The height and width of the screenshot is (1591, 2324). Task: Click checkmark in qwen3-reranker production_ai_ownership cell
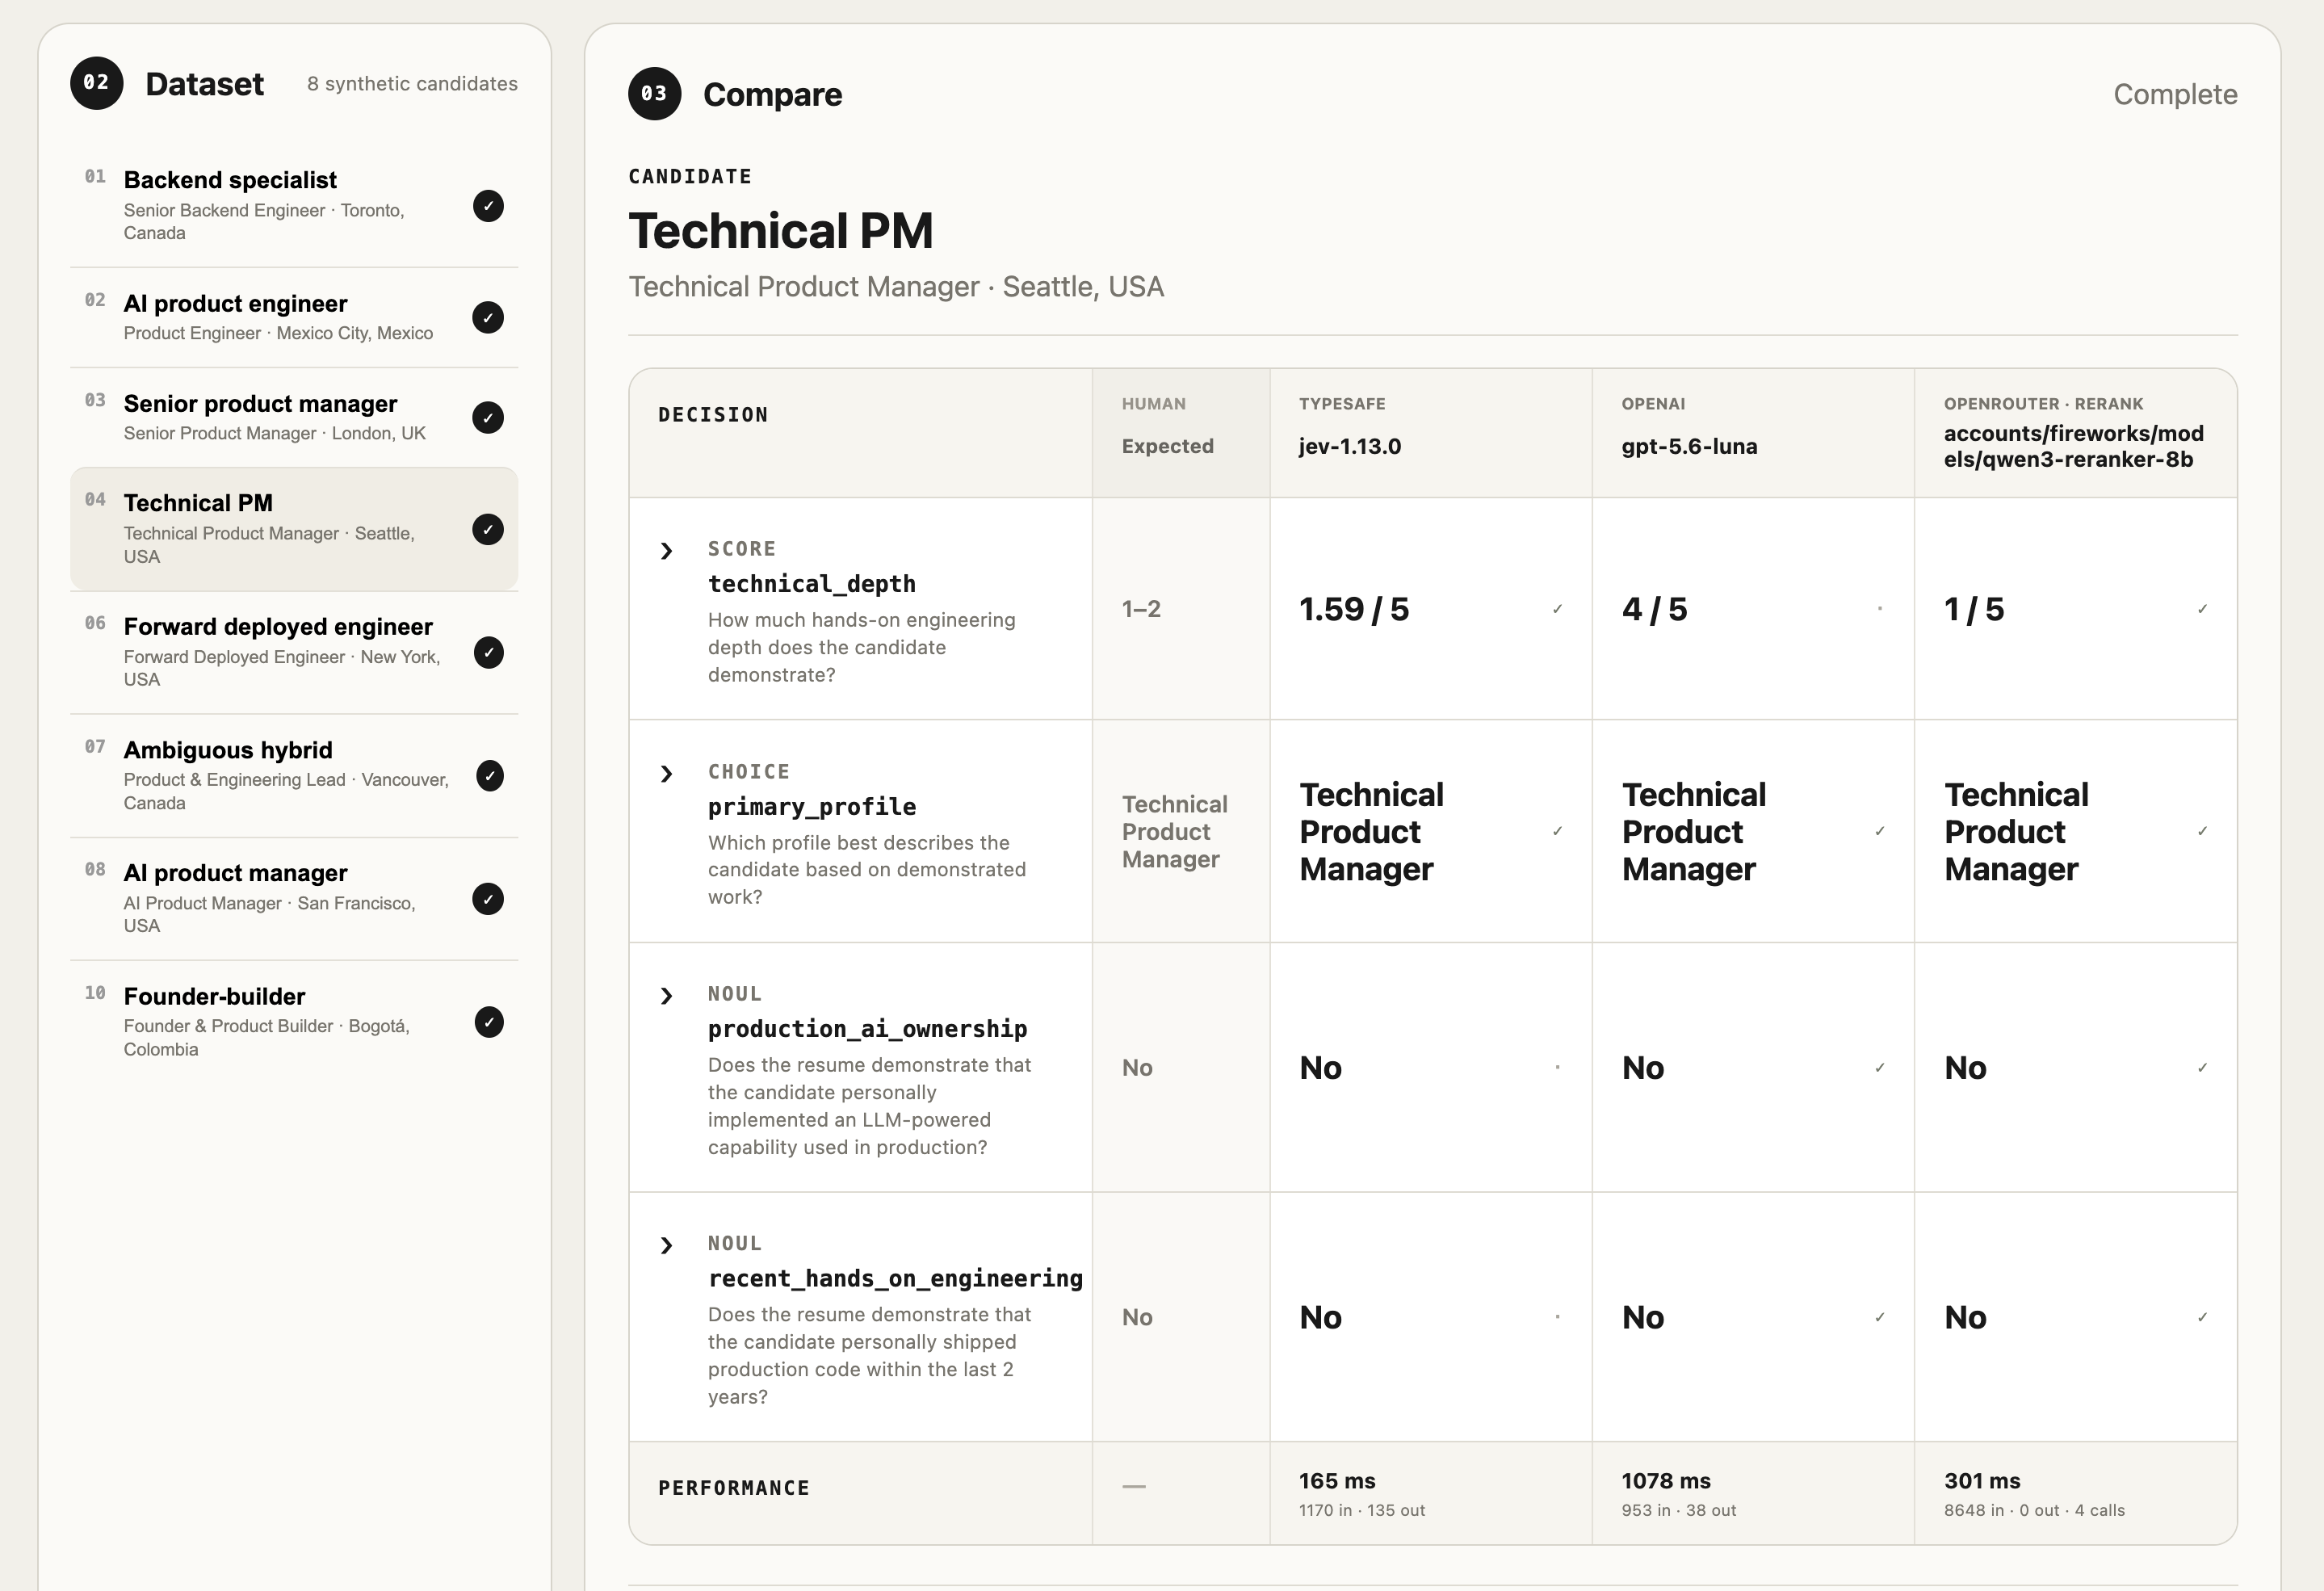[2202, 1068]
